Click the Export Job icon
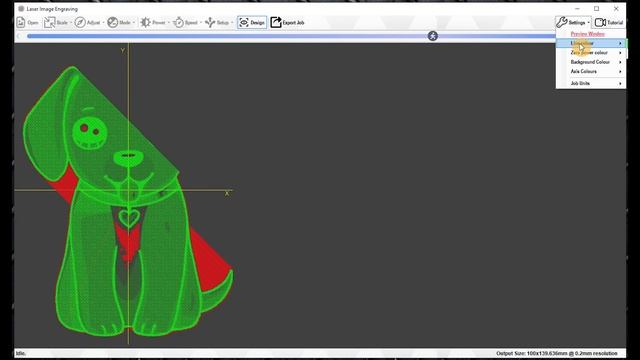 pyautogui.click(x=276, y=22)
